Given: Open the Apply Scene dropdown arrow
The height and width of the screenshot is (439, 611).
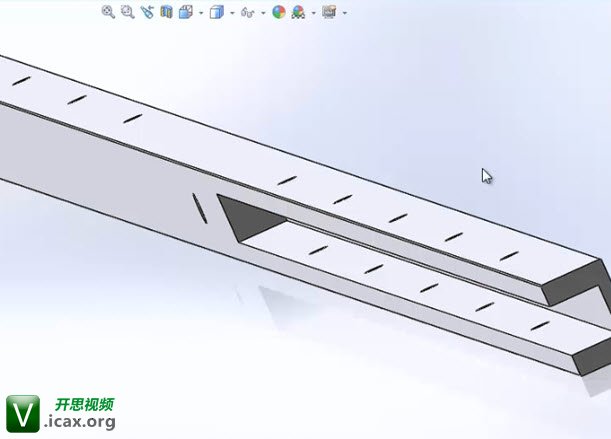Looking at the screenshot, I should (x=314, y=13).
